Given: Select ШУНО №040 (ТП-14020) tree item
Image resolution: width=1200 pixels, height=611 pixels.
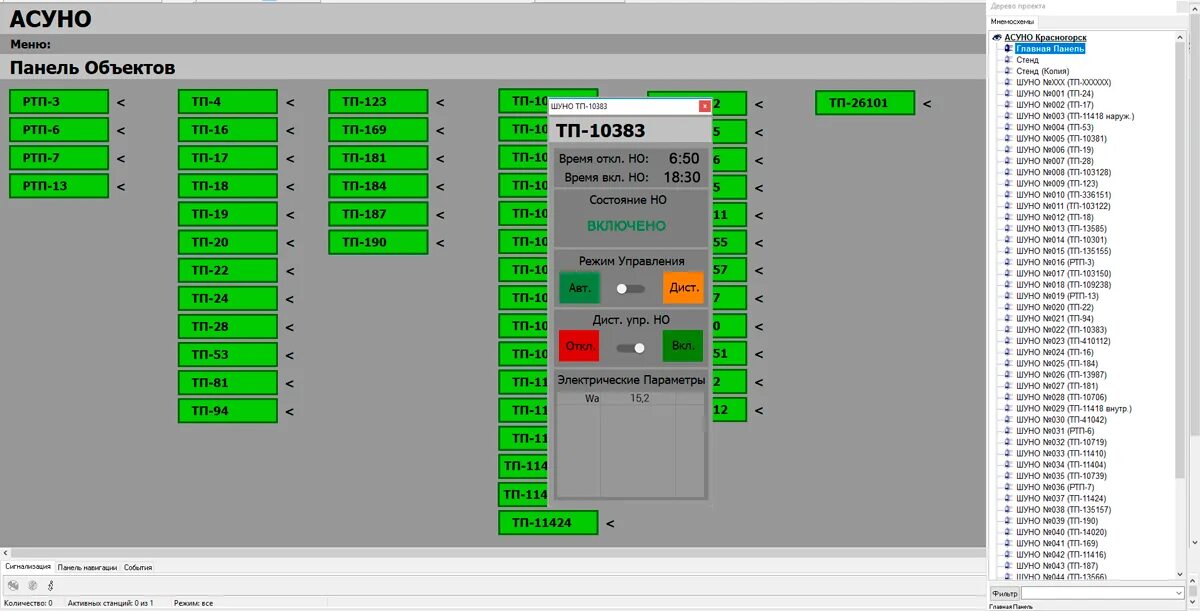Looking at the screenshot, I should click(1061, 532).
